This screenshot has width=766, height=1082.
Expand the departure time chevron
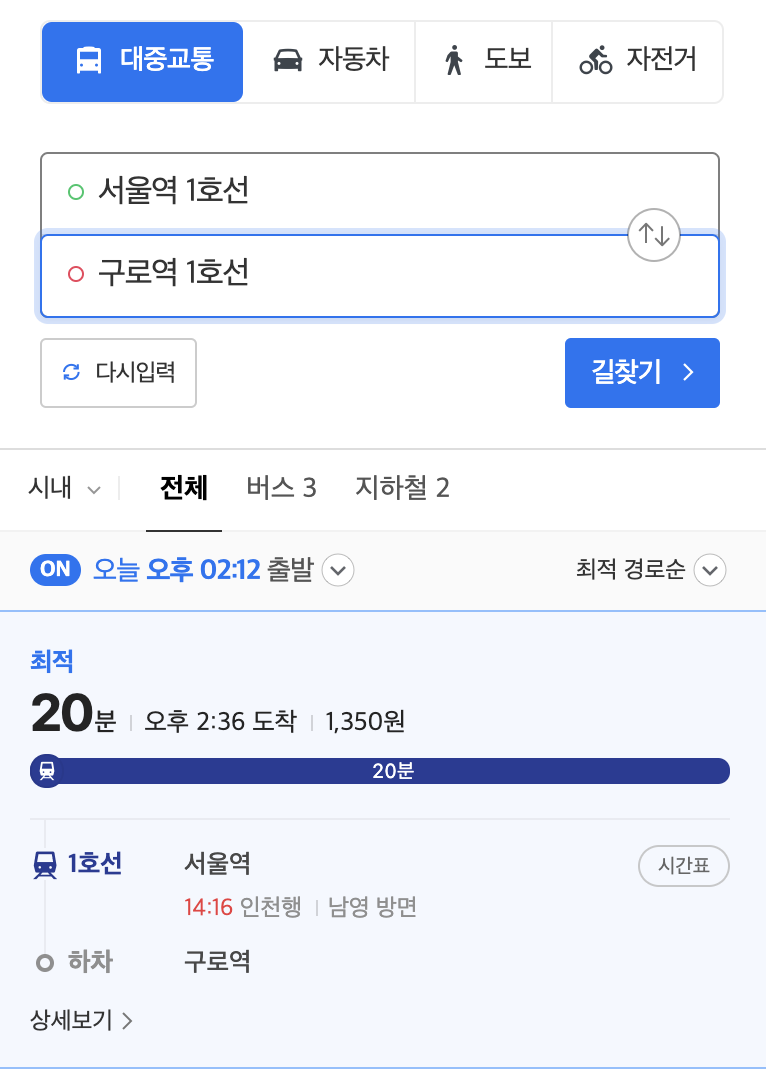tap(338, 571)
